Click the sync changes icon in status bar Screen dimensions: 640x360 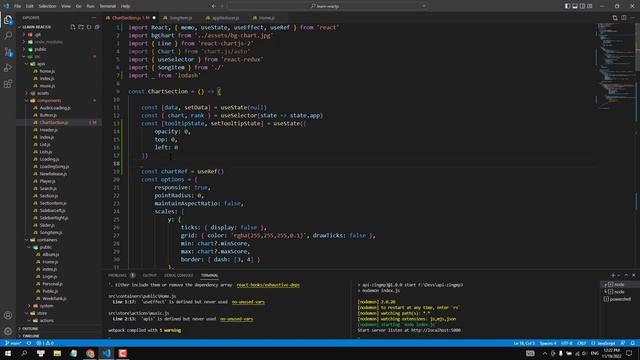[29, 343]
